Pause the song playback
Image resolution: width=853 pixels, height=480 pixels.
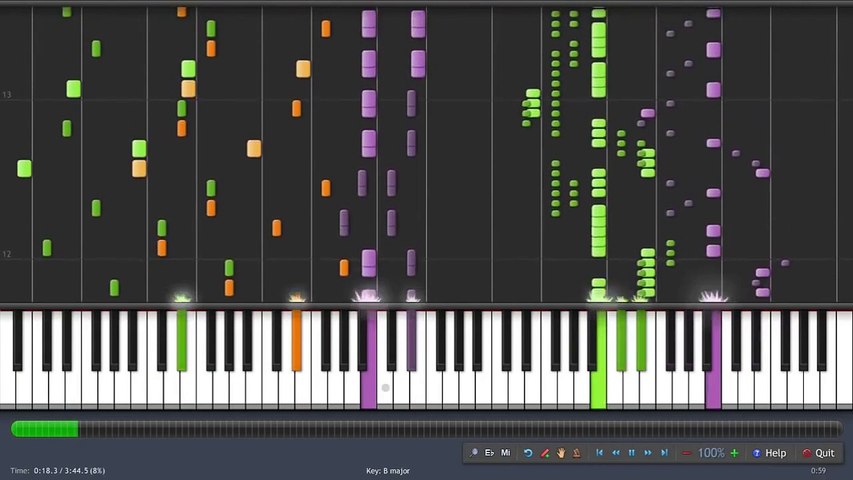[x=632, y=453]
